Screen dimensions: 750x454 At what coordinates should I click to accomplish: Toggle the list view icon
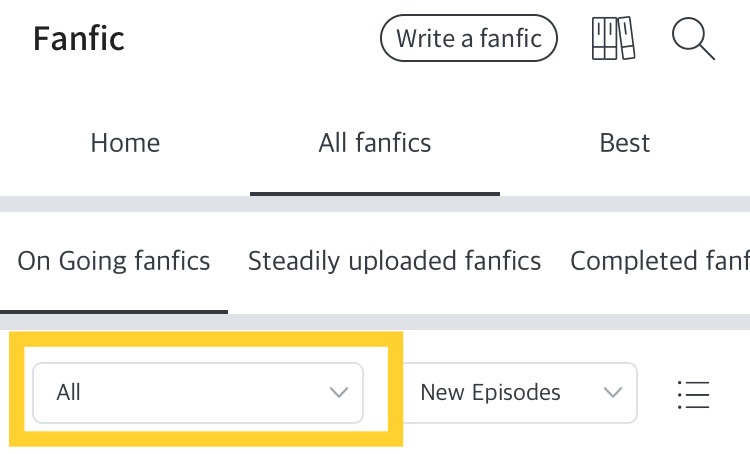pyautogui.click(x=693, y=394)
